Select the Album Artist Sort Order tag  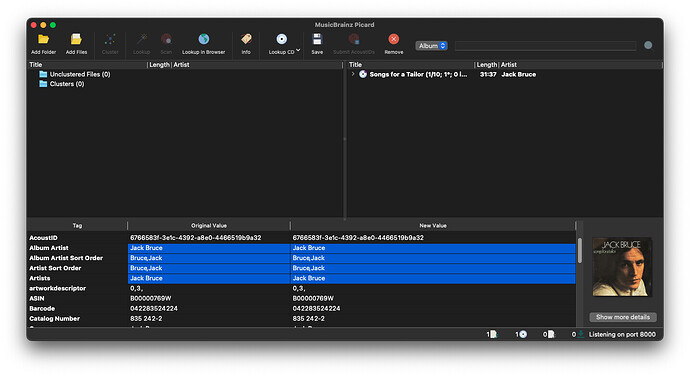(301, 258)
